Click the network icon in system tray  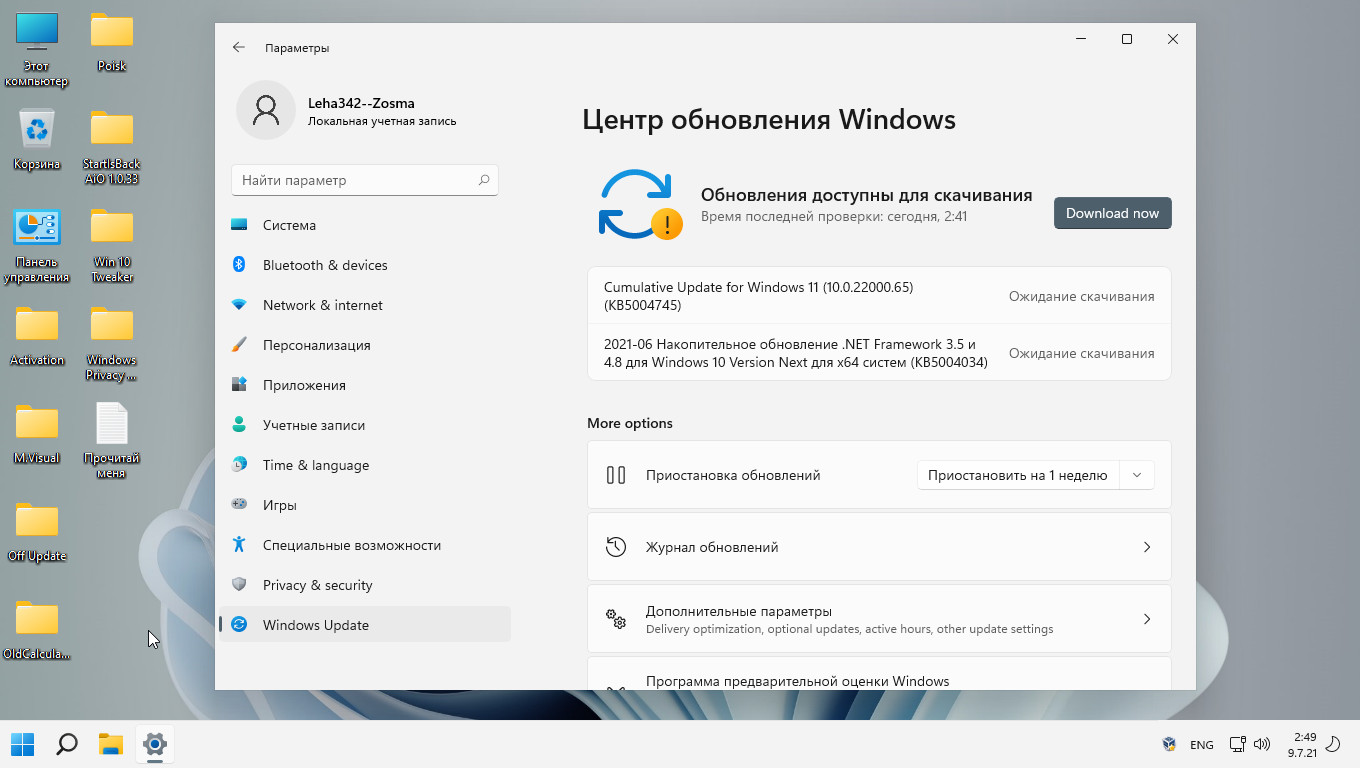click(x=1238, y=744)
